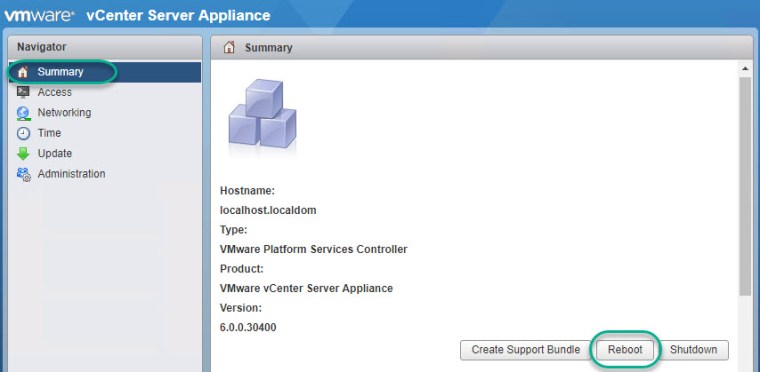Click the Version: label
Viewport: 760px width, 372px height.
point(241,307)
